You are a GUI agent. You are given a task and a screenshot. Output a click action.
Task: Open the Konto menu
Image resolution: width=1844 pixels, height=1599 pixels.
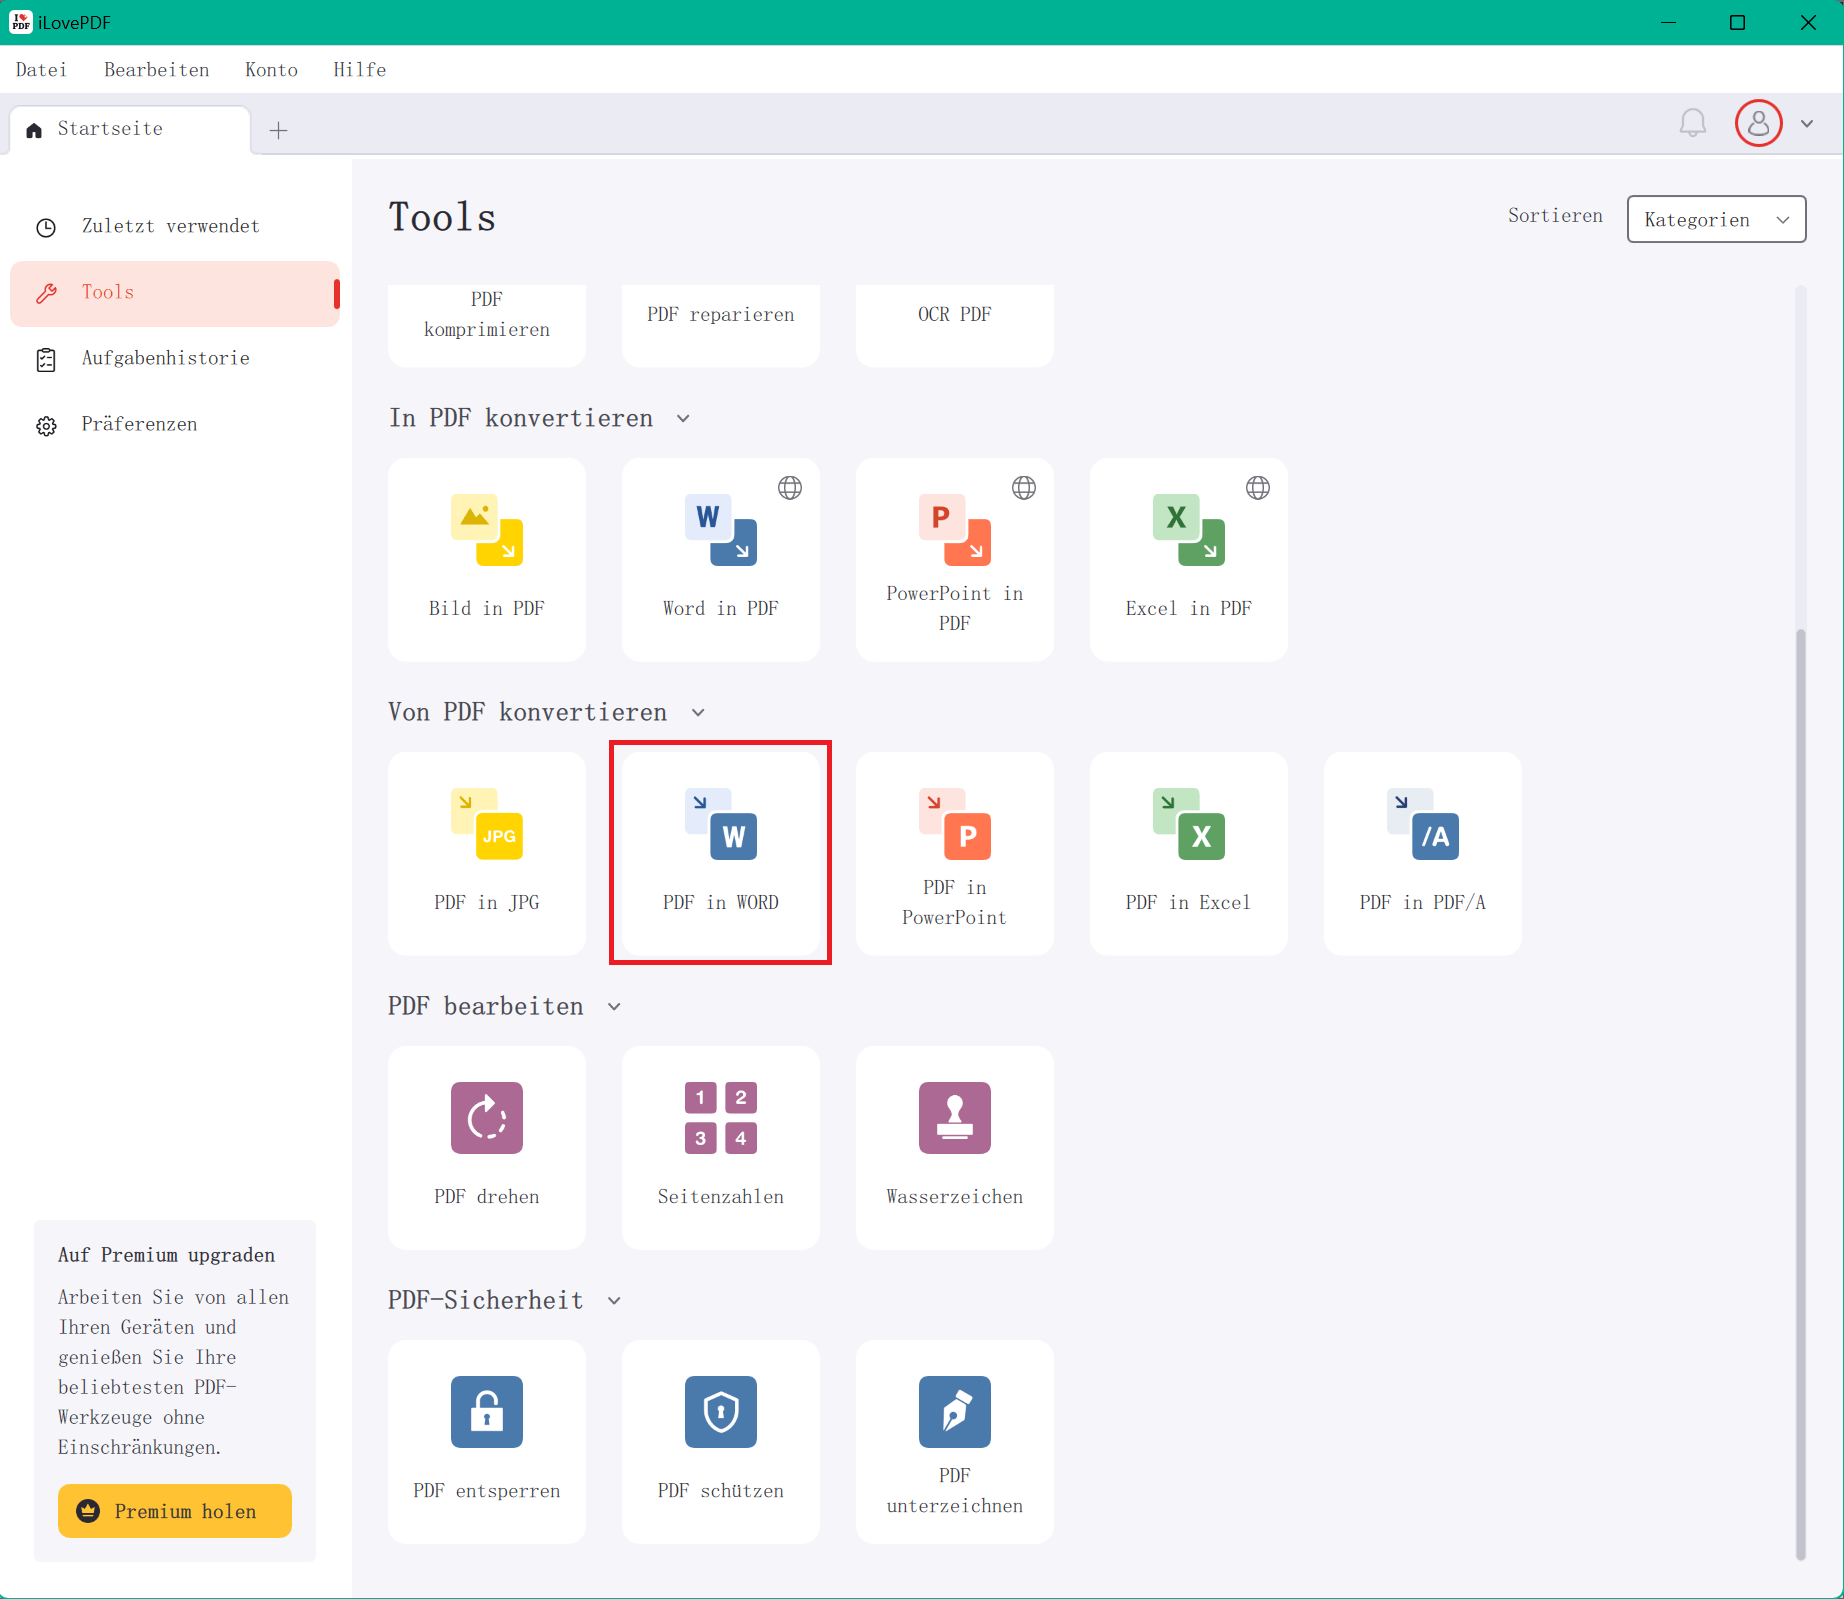272,70
